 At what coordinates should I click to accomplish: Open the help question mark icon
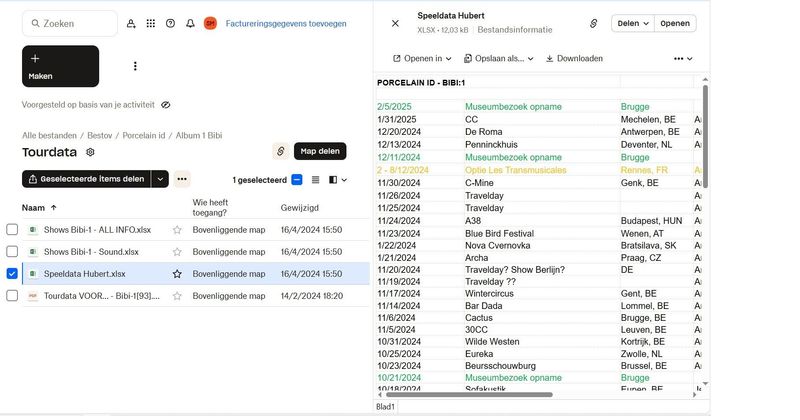[170, 23]
